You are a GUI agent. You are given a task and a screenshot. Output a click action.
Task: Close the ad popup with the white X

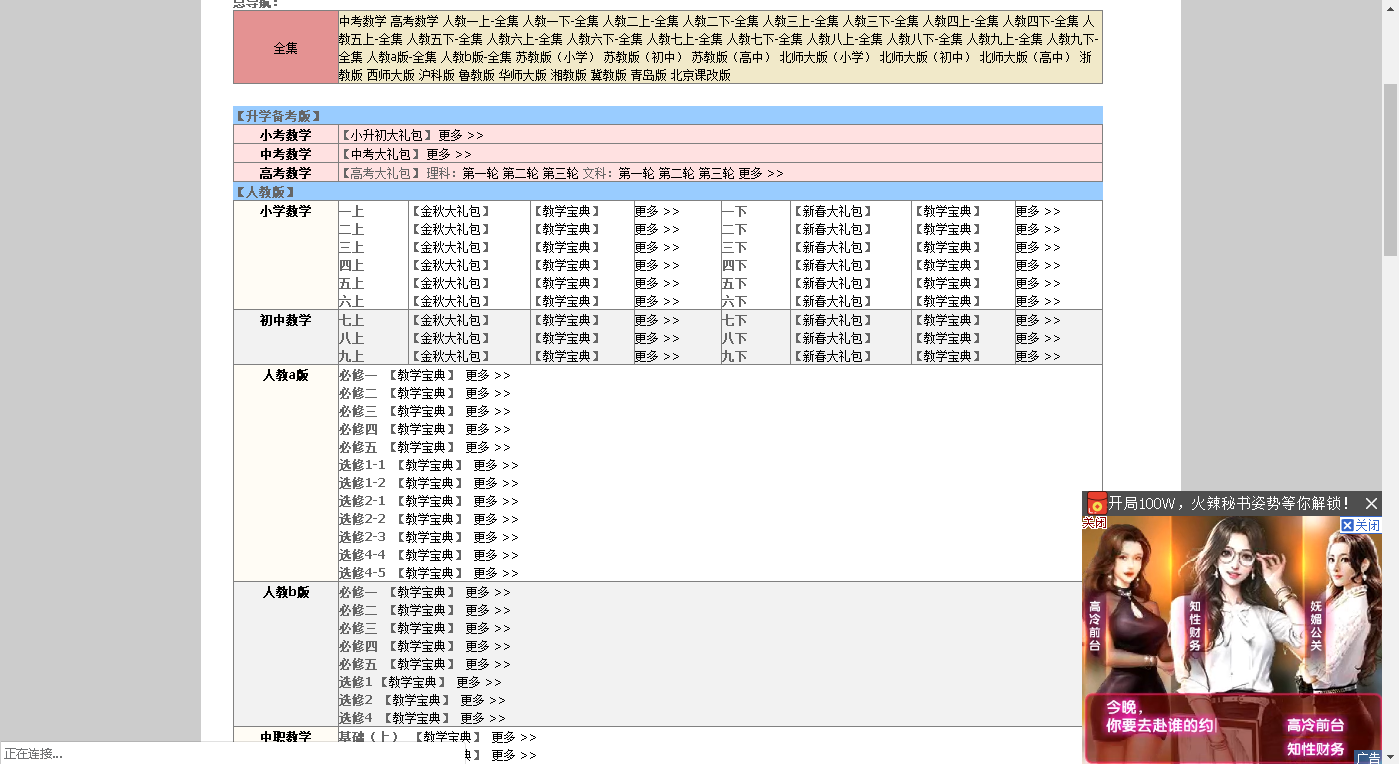click(1371, 503)
